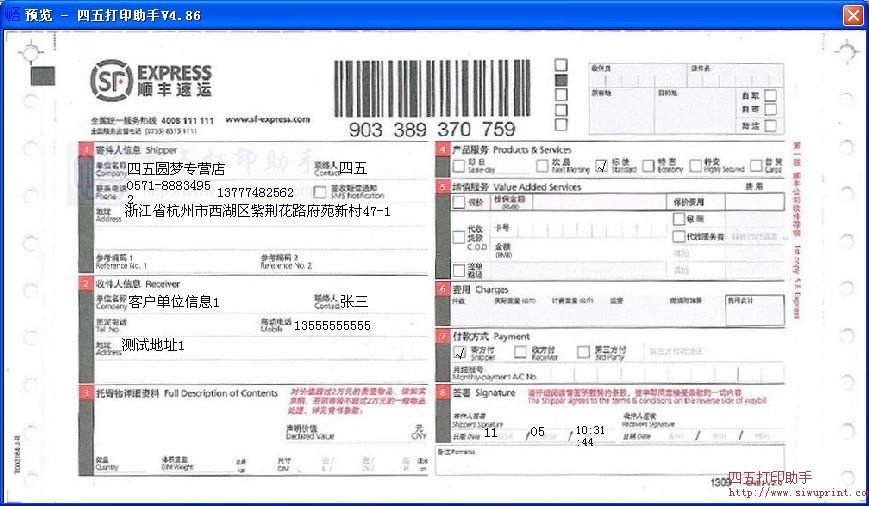Click shipper address 浙江省杭州市西湖区紫荆花路府苑新村47-1
The width and height of the screenshot is (869, 506).
tap(258, 211)
